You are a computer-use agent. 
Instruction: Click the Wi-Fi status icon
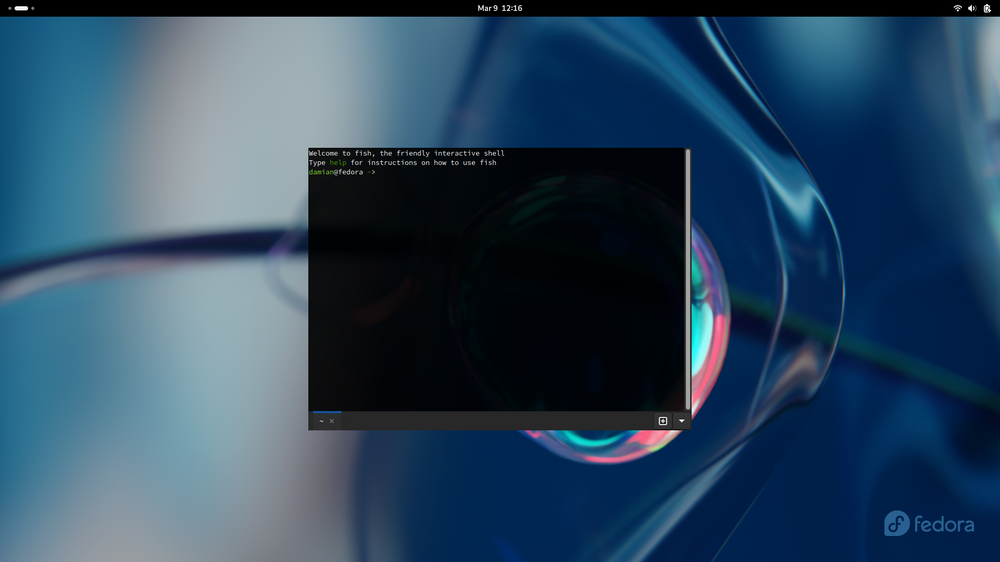(957, 8)
